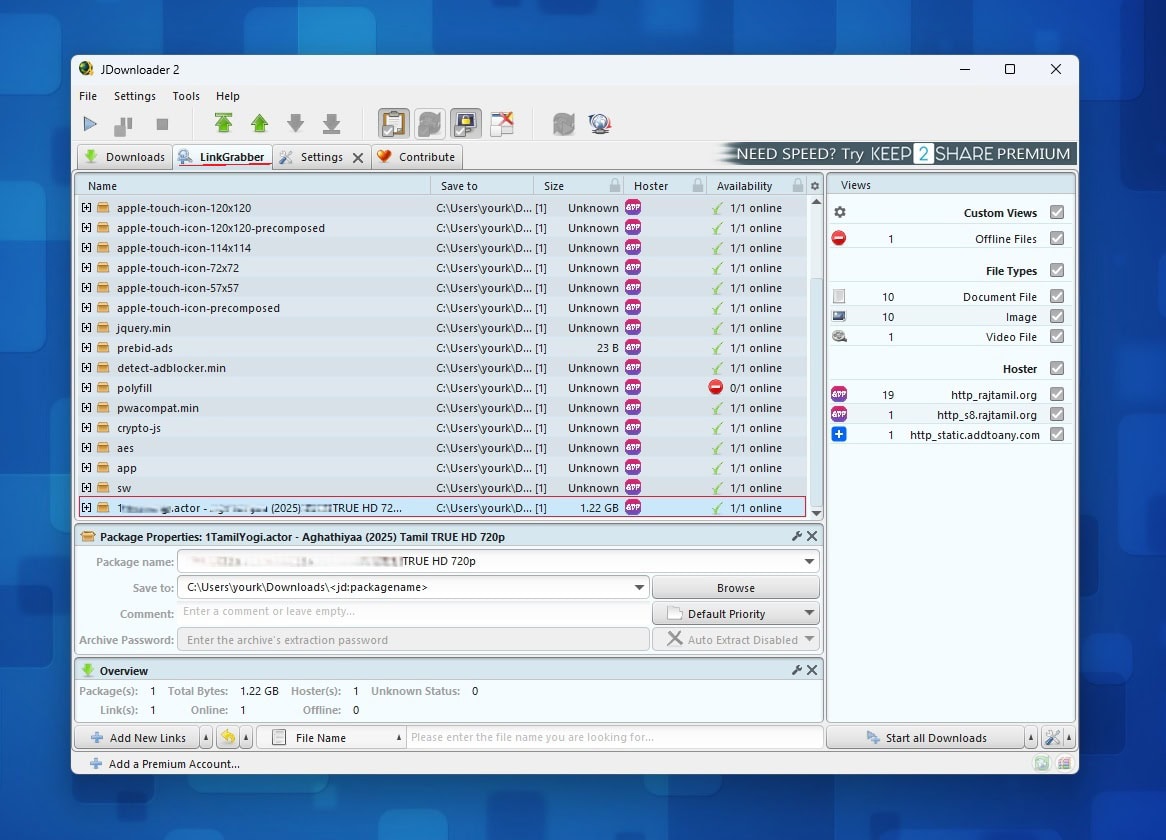
Task: Uncheck the Offline Files checkbox
Action: pos(1057,239)
